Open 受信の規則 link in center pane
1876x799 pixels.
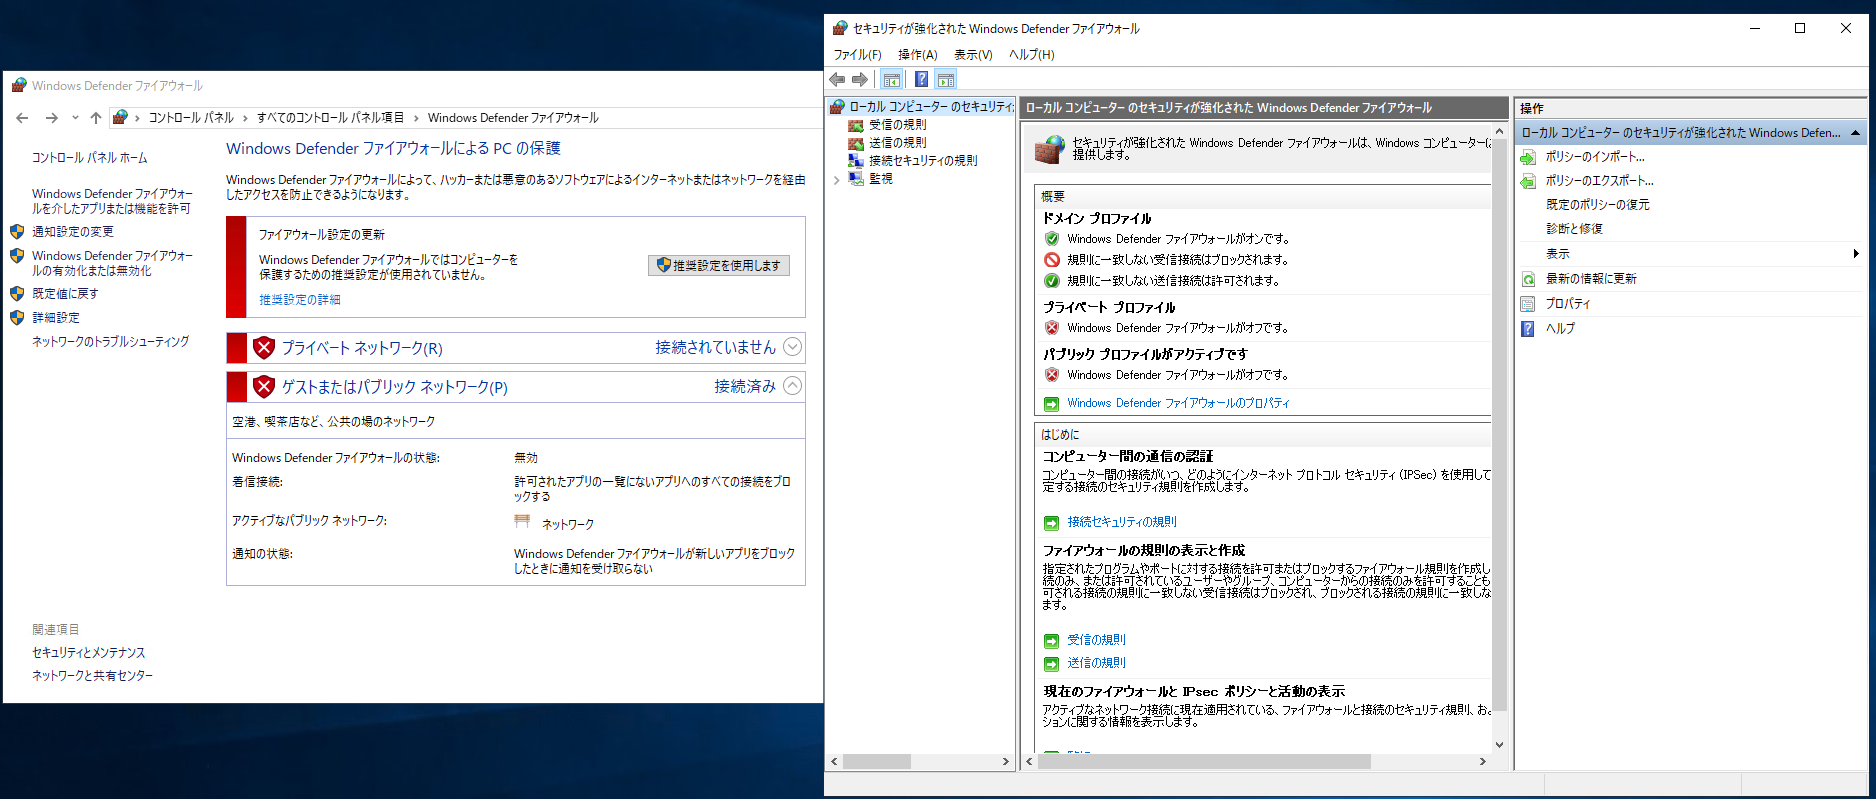click(x=1096, y=640)
